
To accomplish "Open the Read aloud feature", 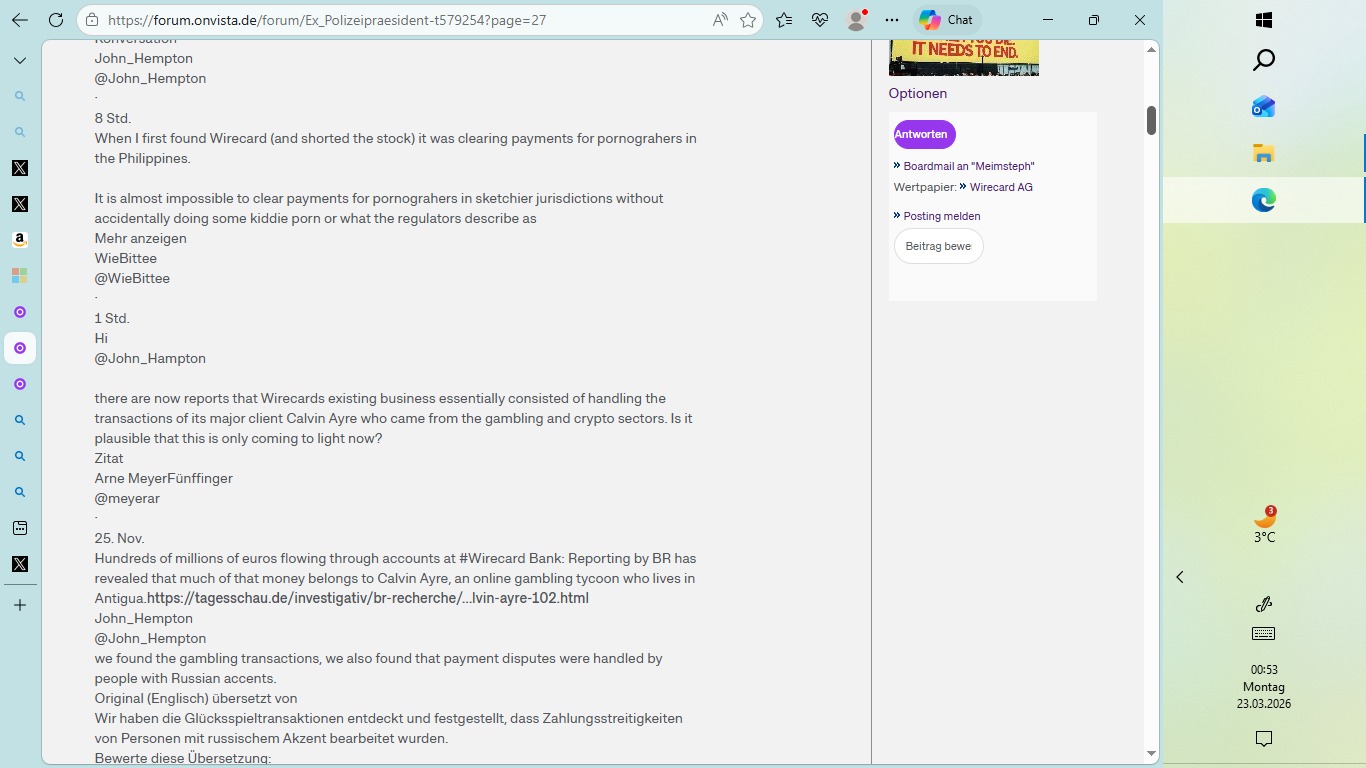I will pyautogui.click(x=720, y=20).
